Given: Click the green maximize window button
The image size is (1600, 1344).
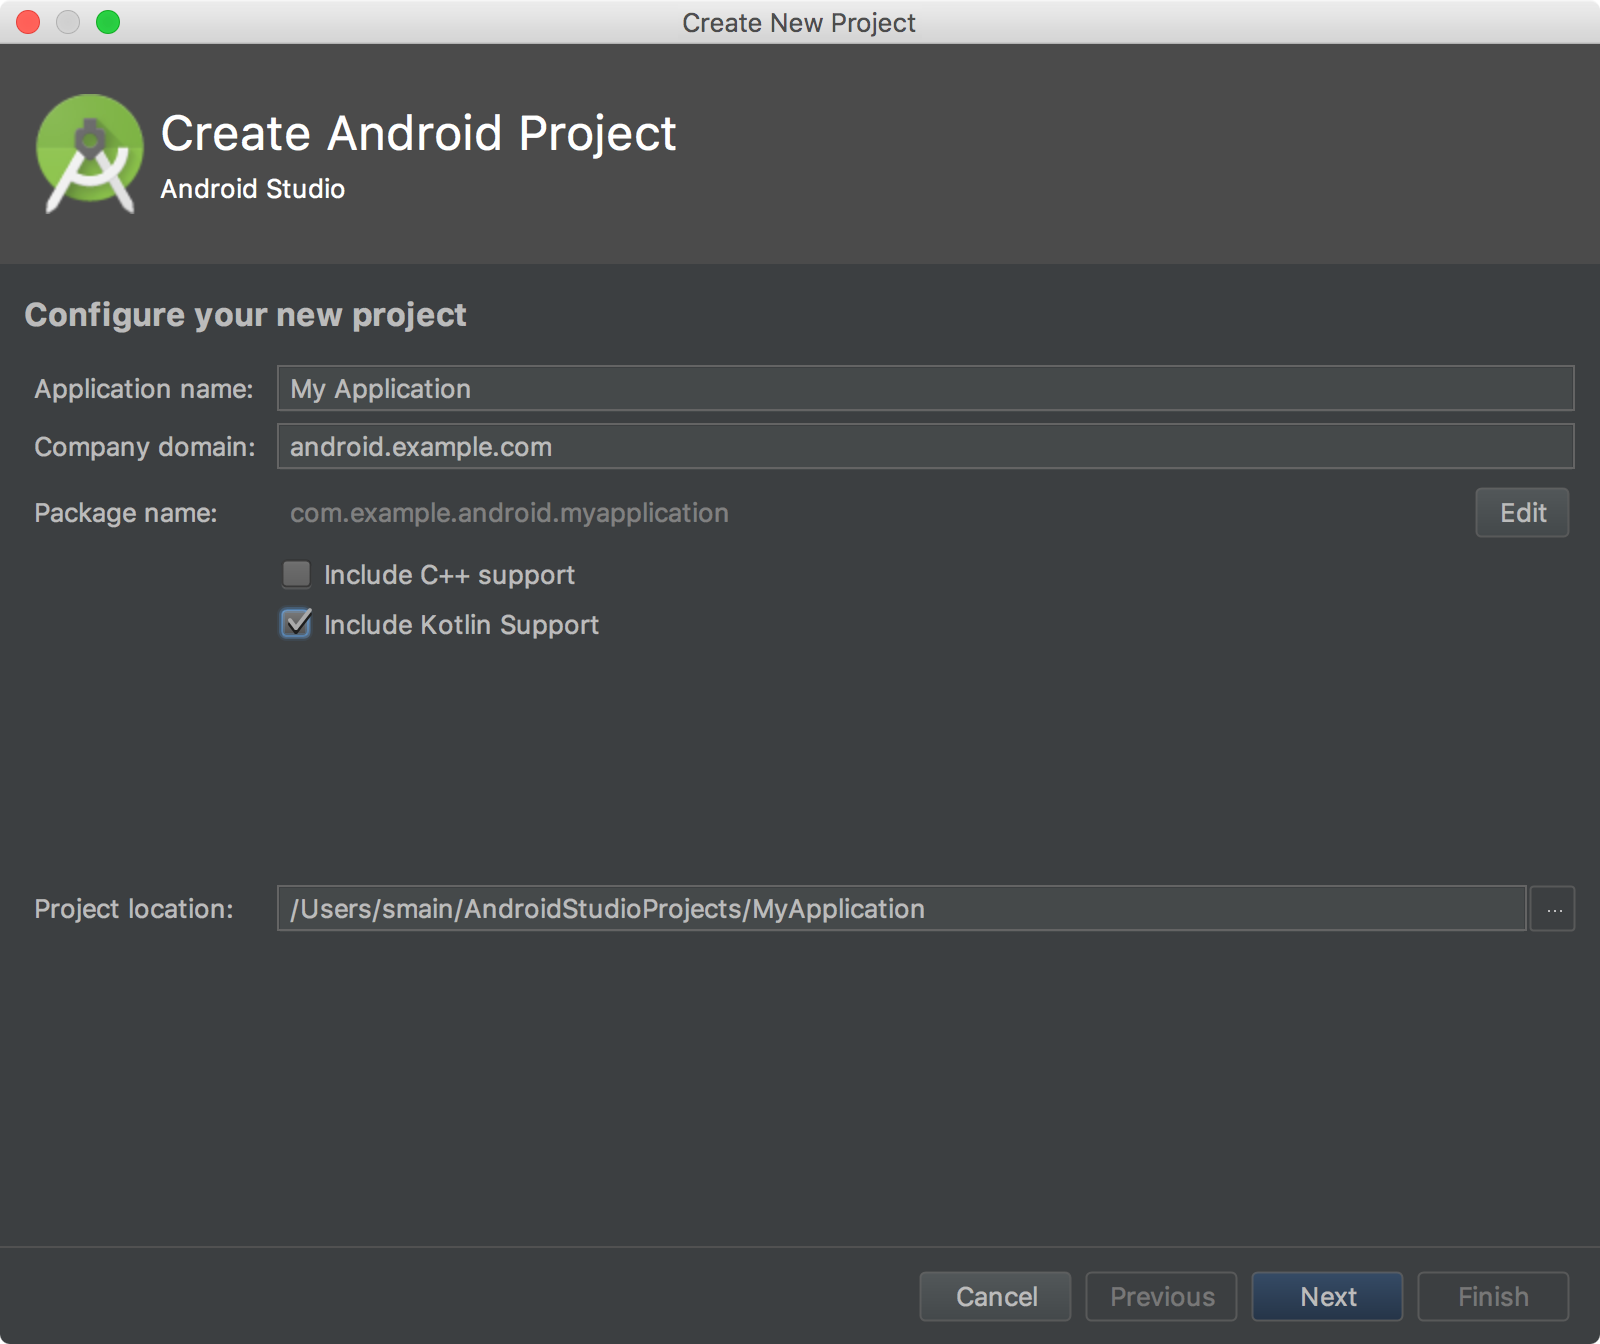Looking at the screenshot, I should pyautogui.click(x=108, y=22).
